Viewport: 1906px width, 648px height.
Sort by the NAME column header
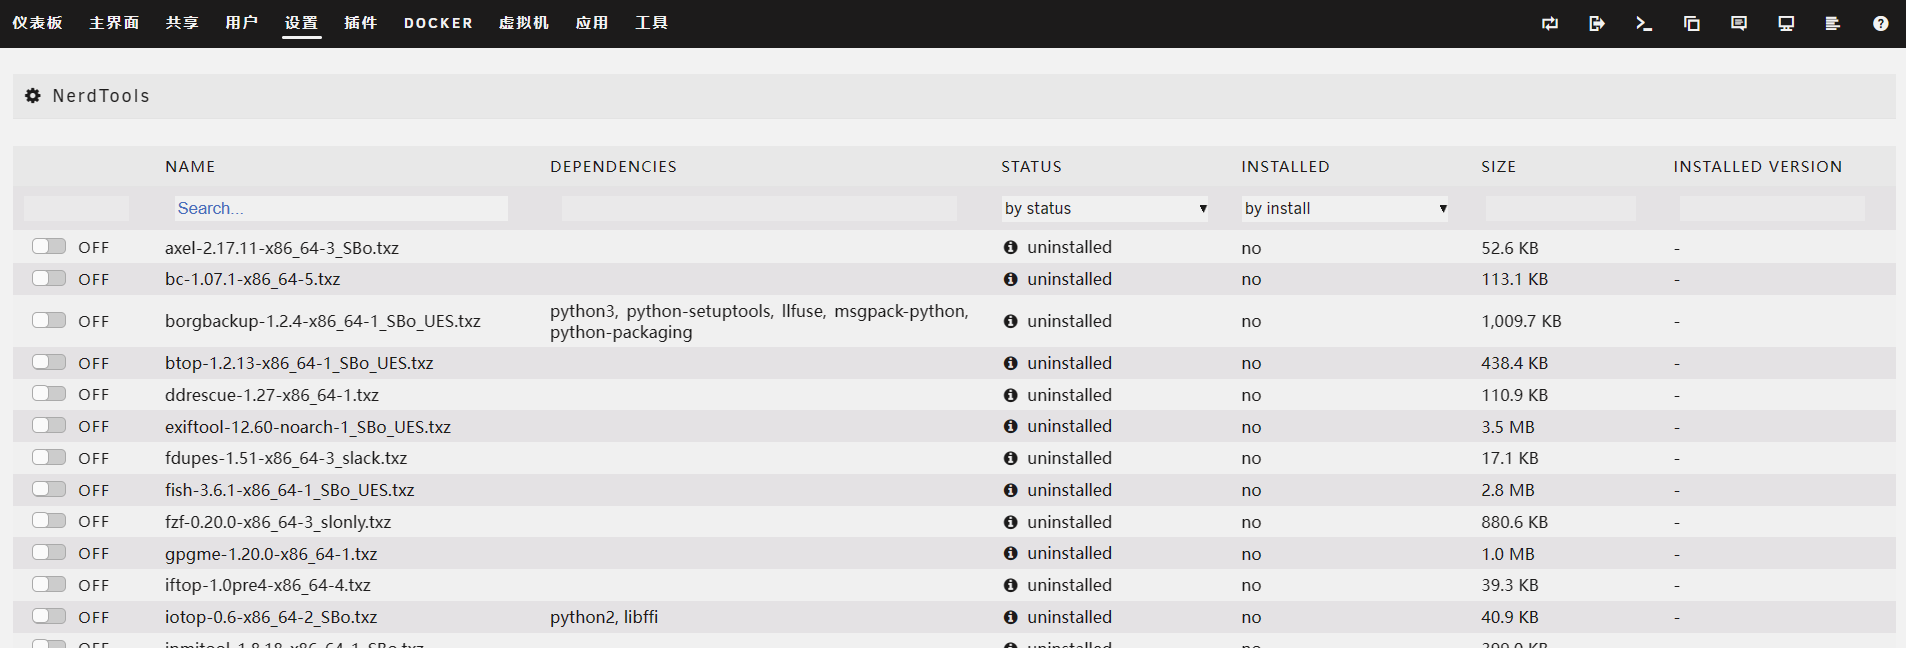pyautogui.click(x=190, y=167)
